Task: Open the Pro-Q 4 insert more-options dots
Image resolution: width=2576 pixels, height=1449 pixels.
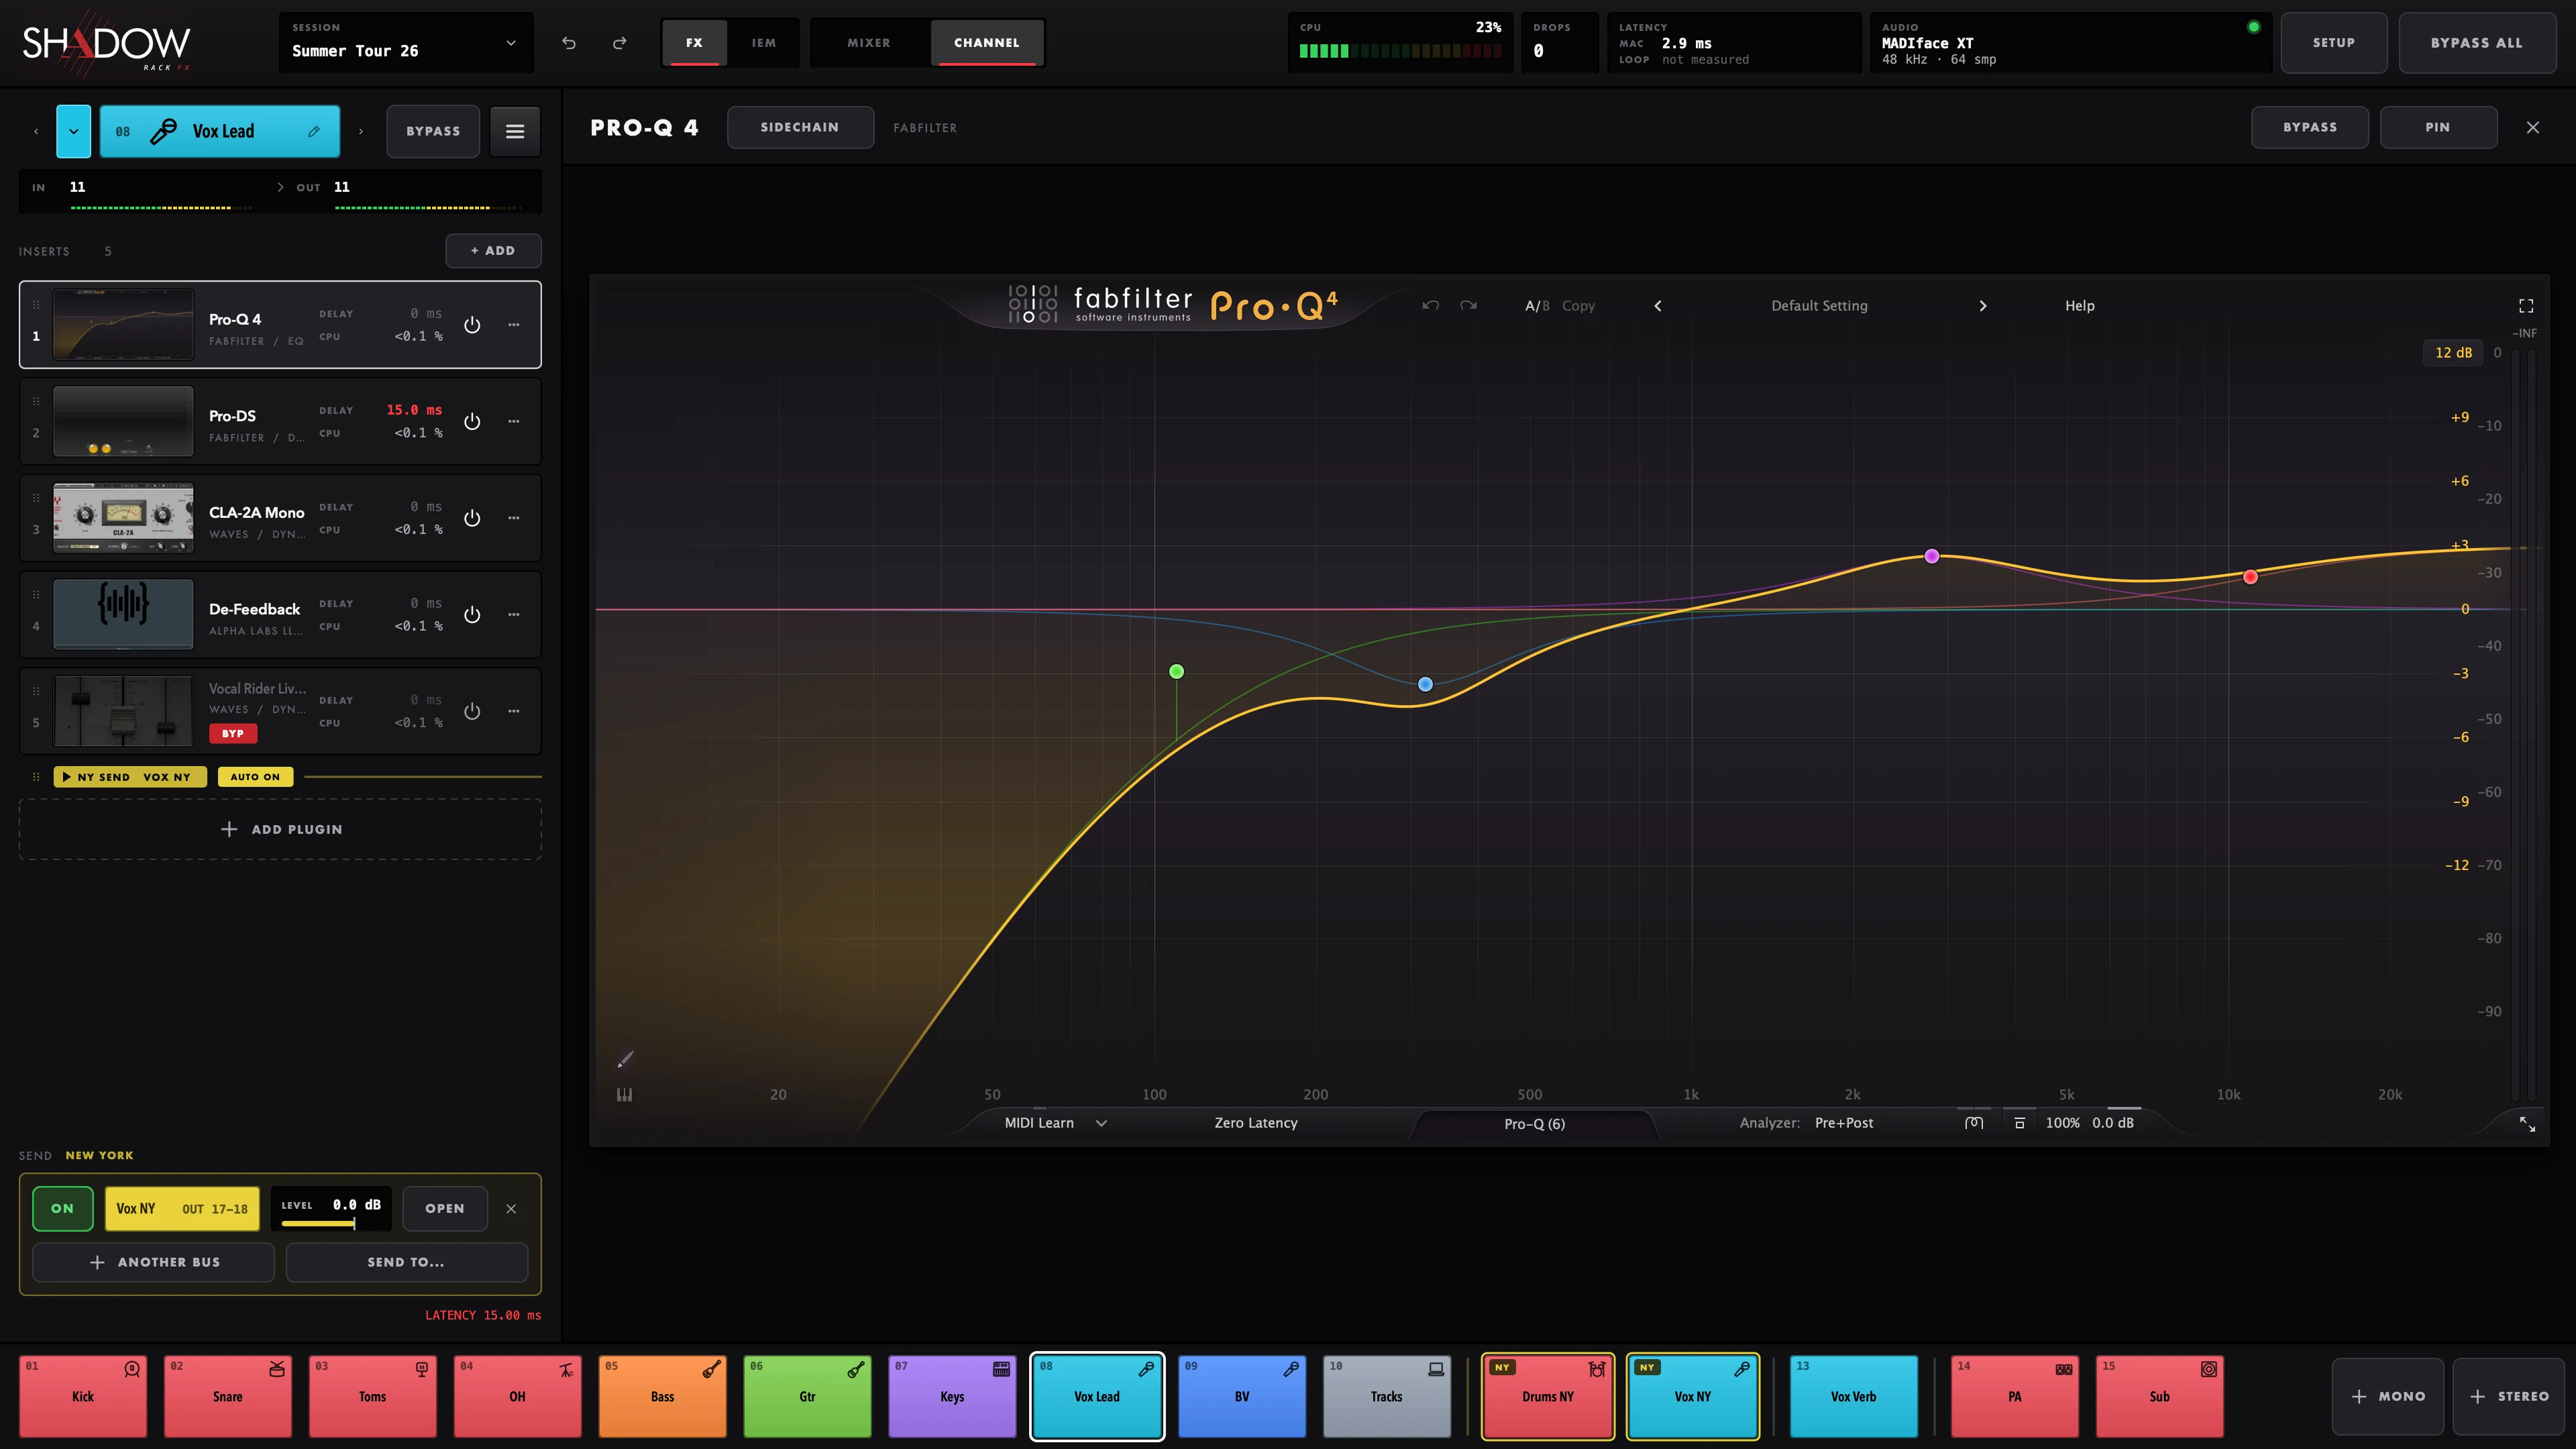Action: pyautogui.click(x=514, y=325)
